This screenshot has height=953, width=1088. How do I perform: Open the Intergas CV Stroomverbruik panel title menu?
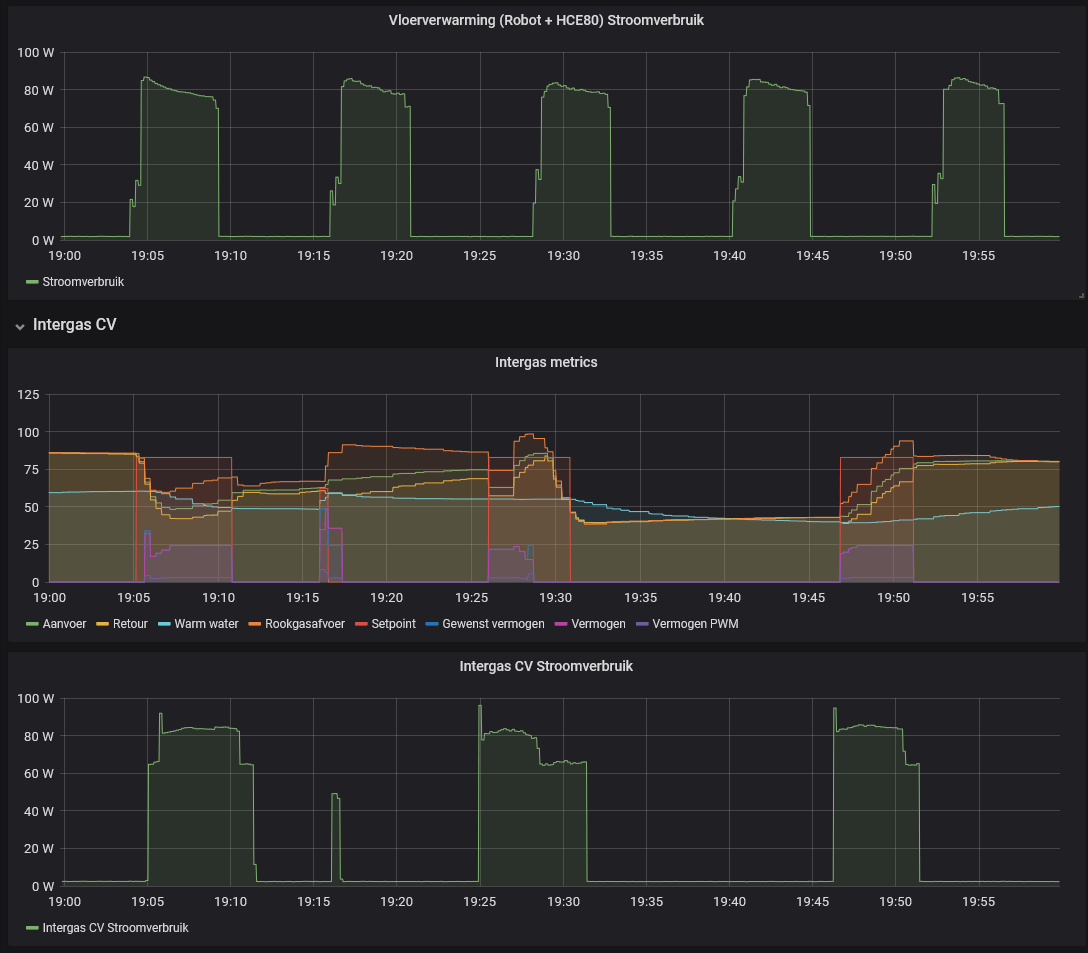(545, 666)
